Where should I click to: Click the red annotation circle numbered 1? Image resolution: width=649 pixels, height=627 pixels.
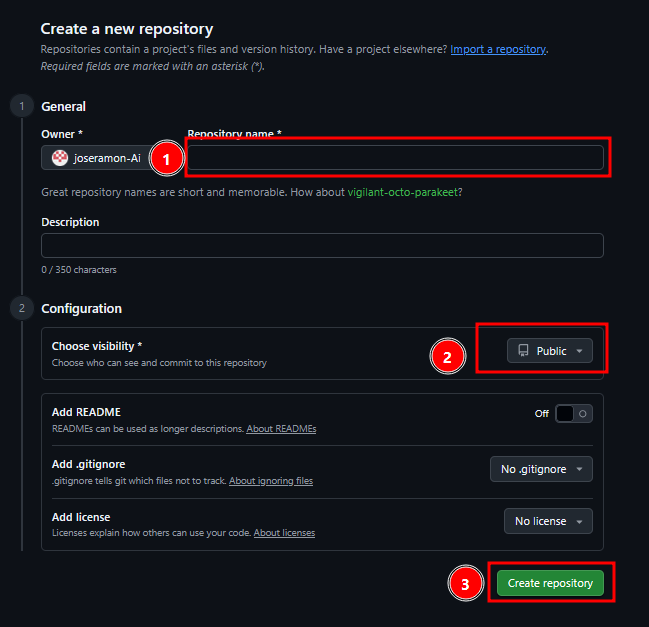[166, 158]
